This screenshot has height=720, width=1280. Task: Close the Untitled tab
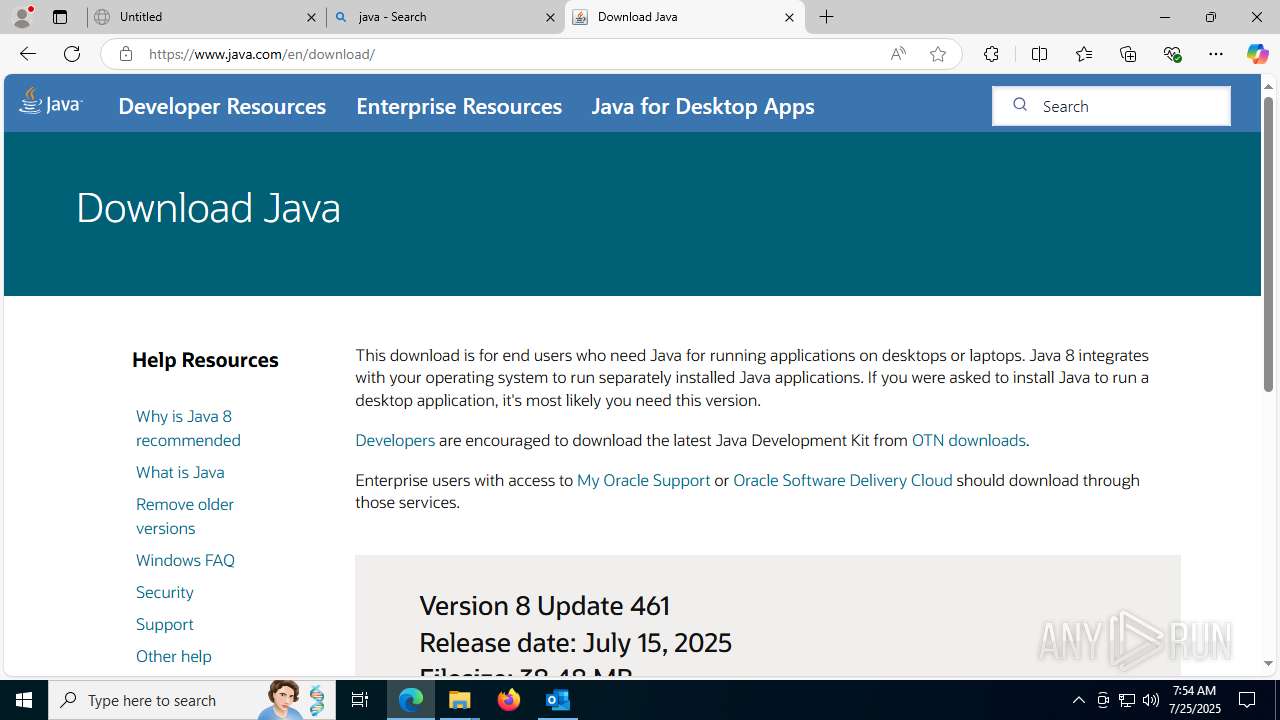tap(311, 17)
